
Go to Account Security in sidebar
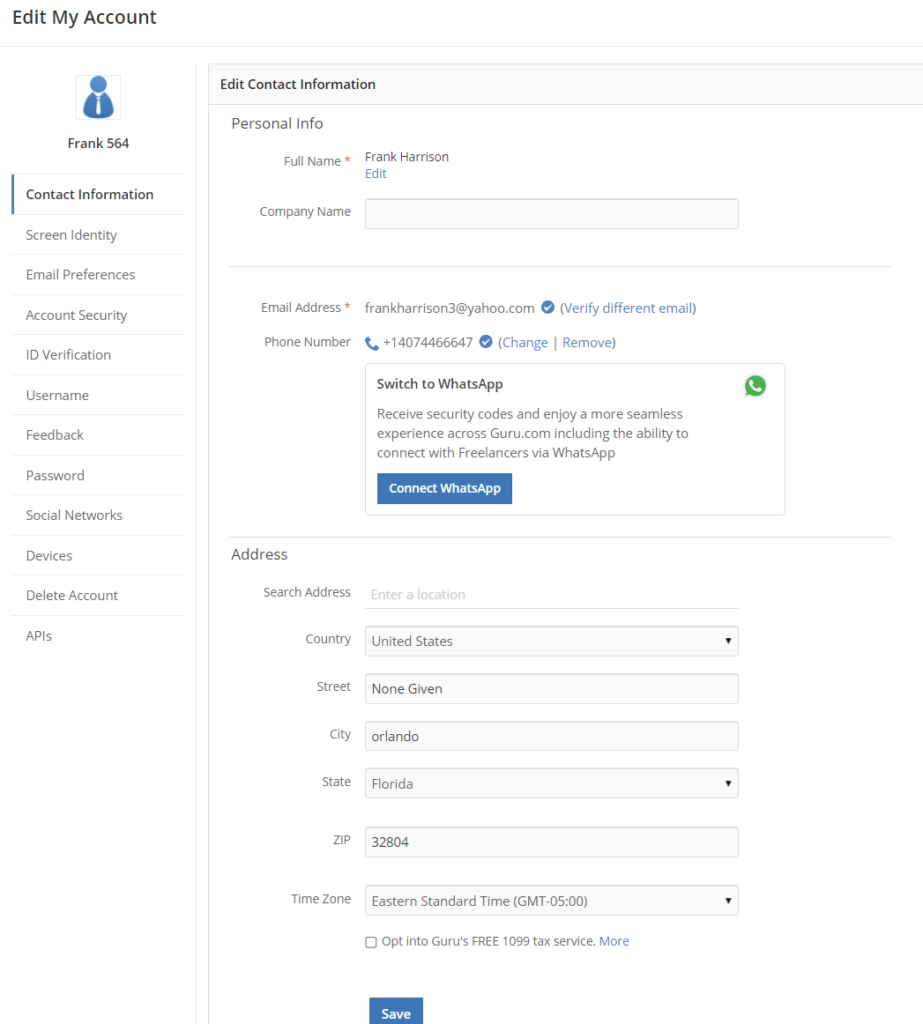(x=76, y=315)
